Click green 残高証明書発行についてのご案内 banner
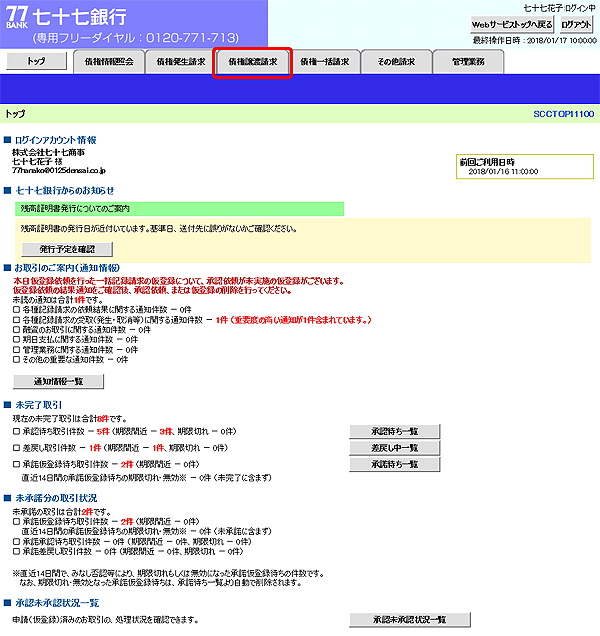 pos(179,209)
